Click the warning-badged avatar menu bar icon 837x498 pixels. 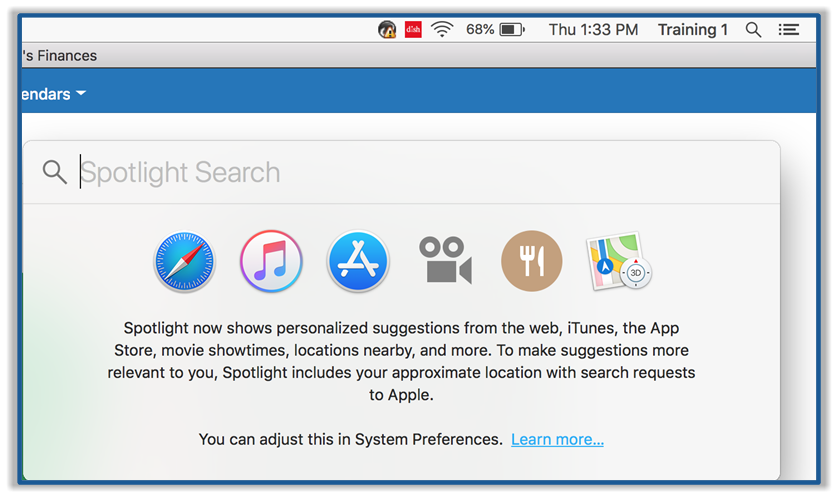click(x=387, y=30)
